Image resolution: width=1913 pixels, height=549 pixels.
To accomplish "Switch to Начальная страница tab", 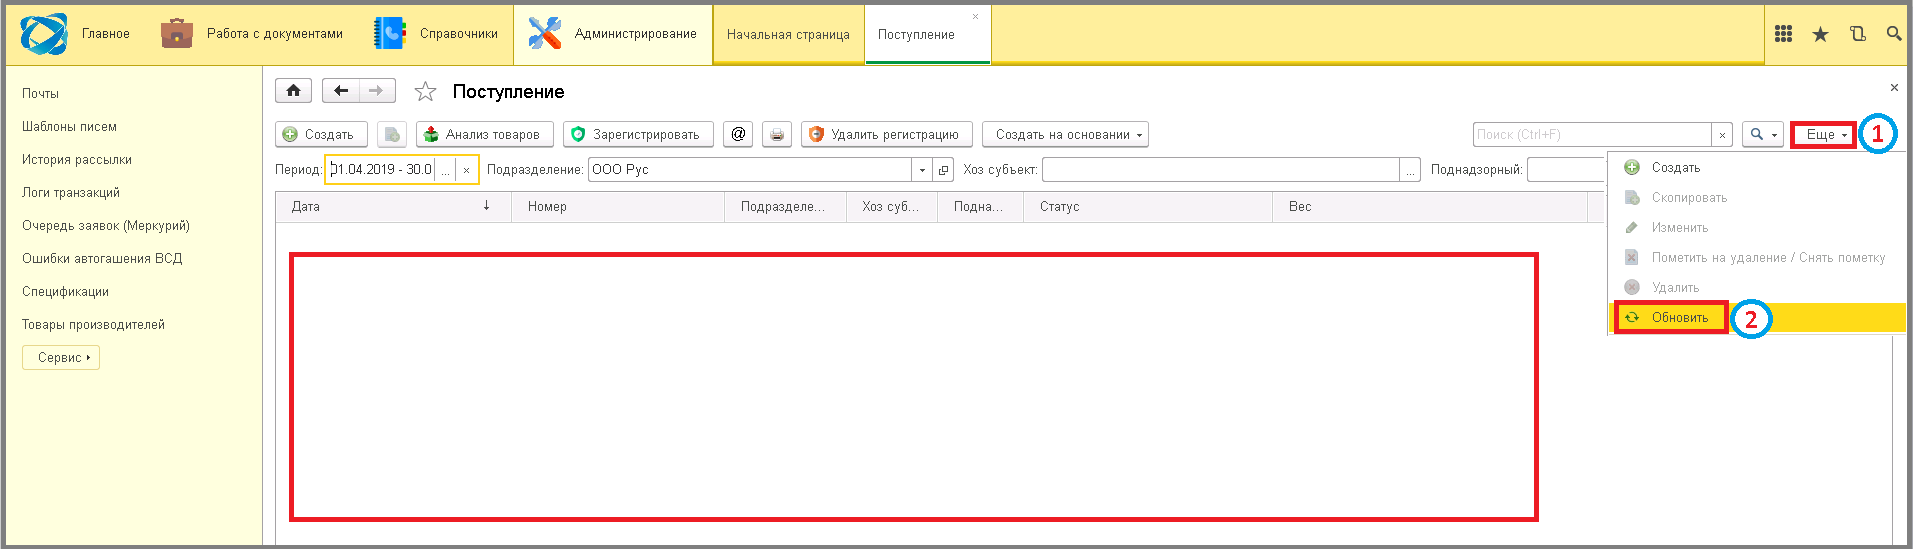I will tap(788, 35).
